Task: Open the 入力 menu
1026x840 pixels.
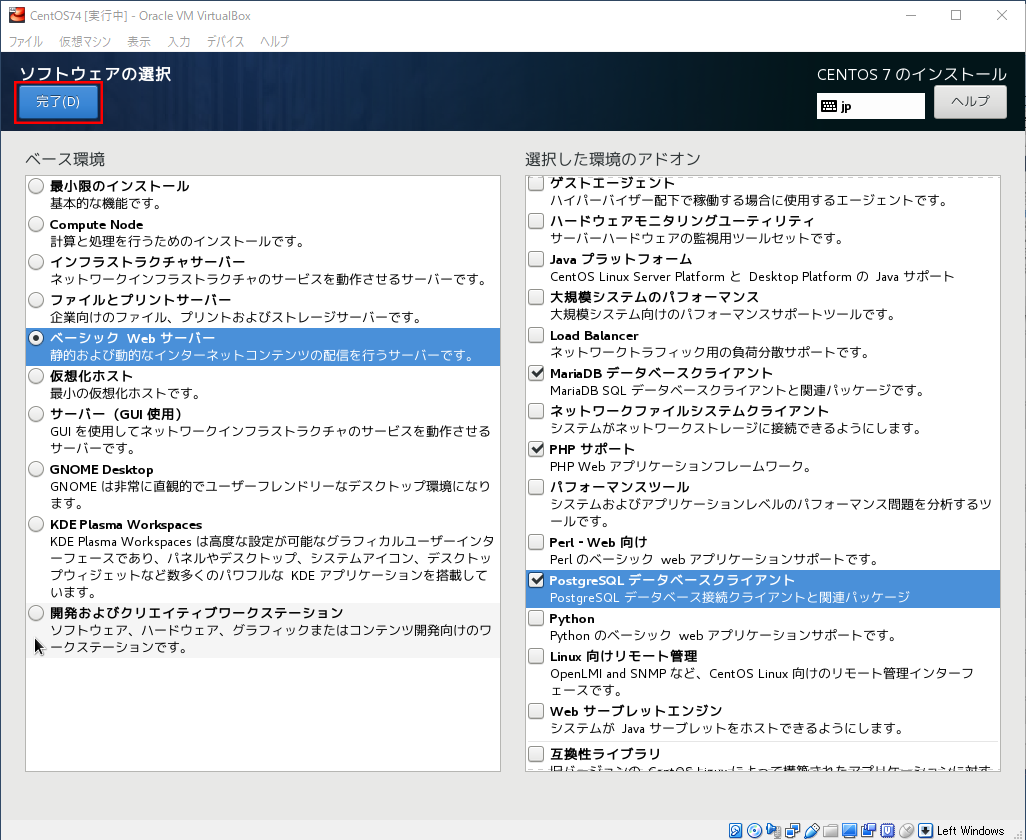Action: (x=179, y=41)
